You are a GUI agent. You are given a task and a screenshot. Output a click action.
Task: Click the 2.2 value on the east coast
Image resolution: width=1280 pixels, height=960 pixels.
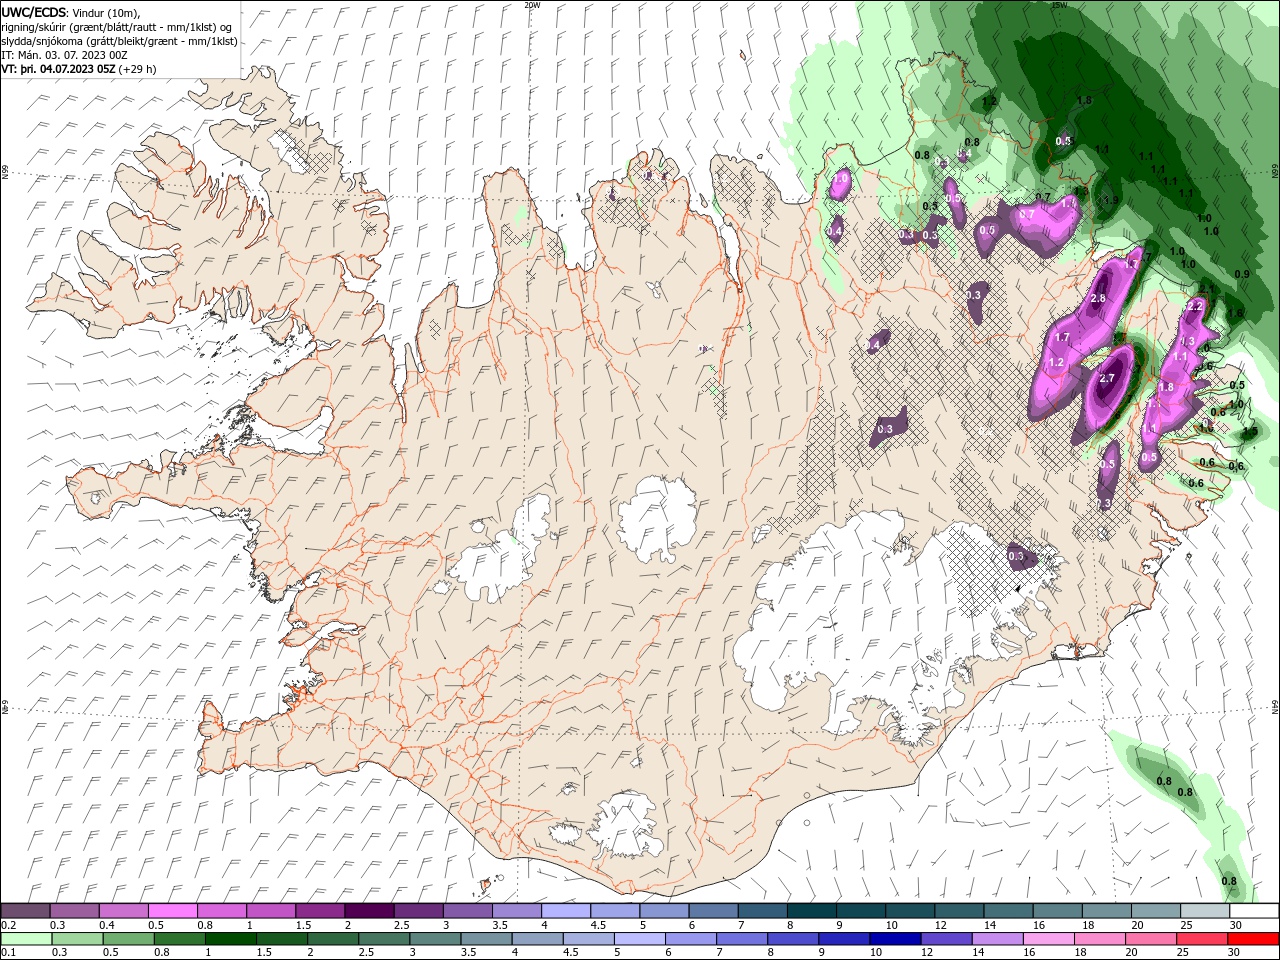(x=1194, y=307)
